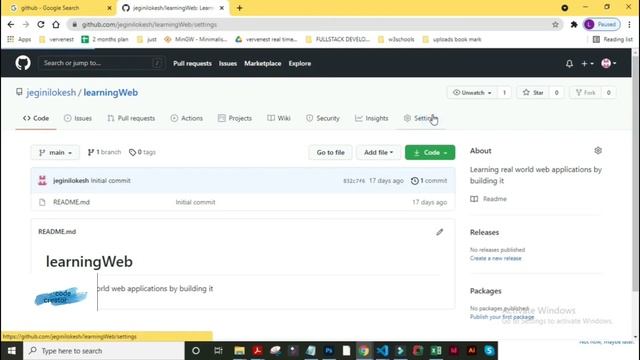
Task: Open the Chrome three-dot menu
Action: pyautogui.click(x=629, y=24)
